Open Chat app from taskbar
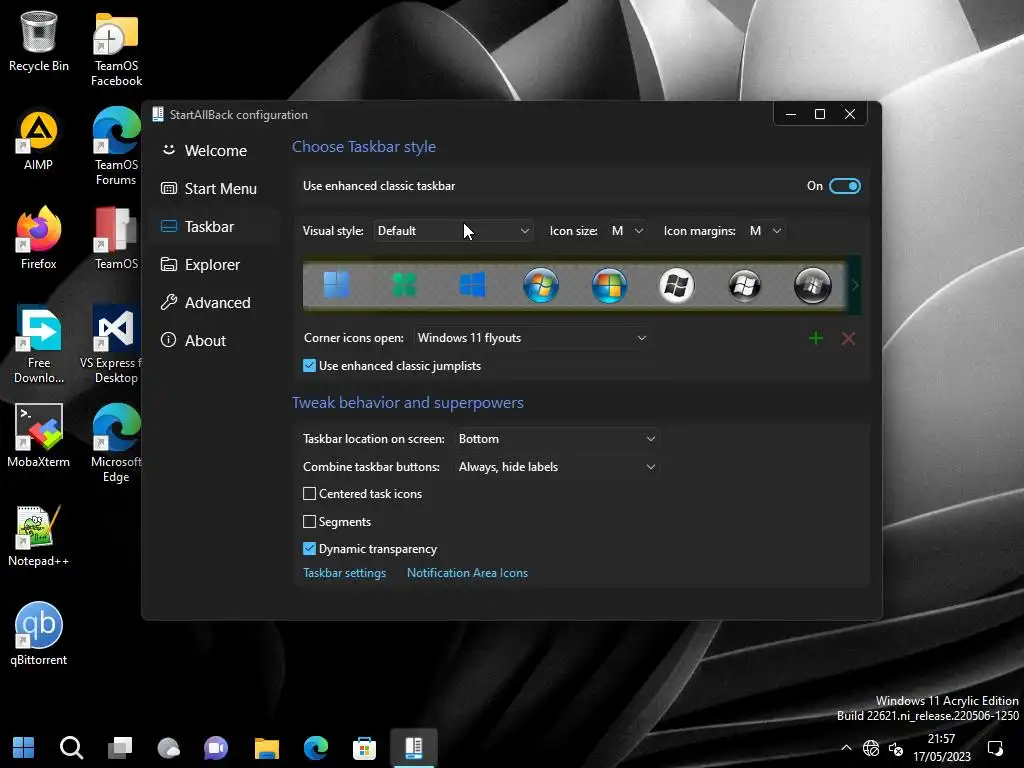Image resolution: width=1024 pixels, height=768 pixels. (216, 748)
